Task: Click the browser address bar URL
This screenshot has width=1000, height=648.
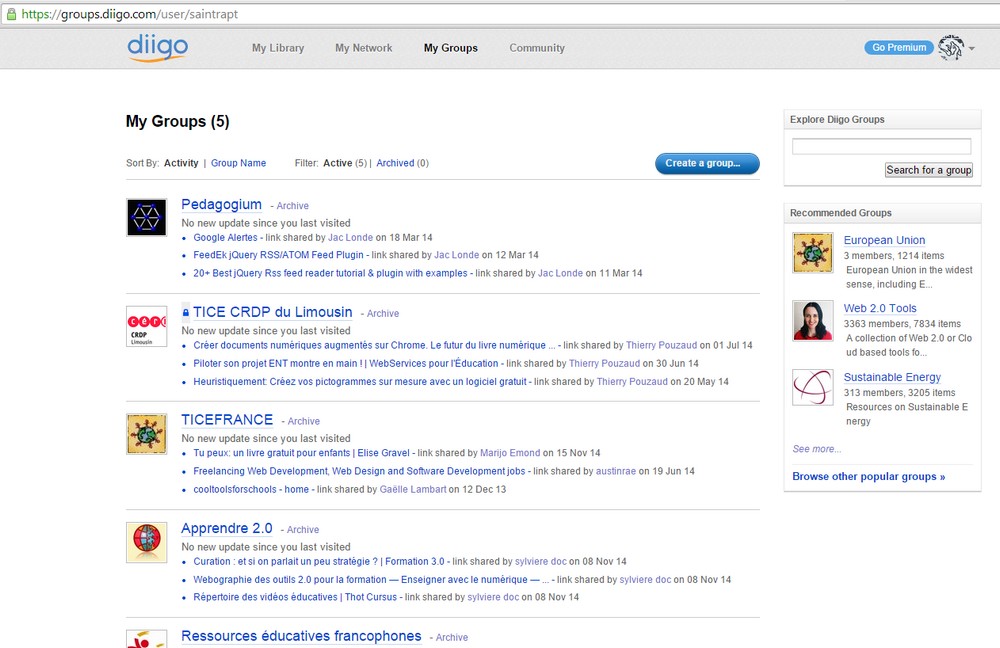Action: coord(129,14)
